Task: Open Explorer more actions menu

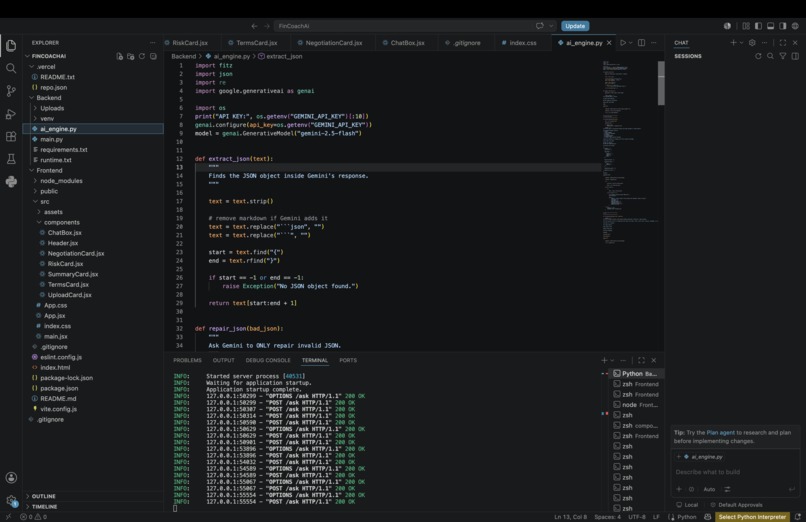Action: pyautogui.click(x=153, y=43)
